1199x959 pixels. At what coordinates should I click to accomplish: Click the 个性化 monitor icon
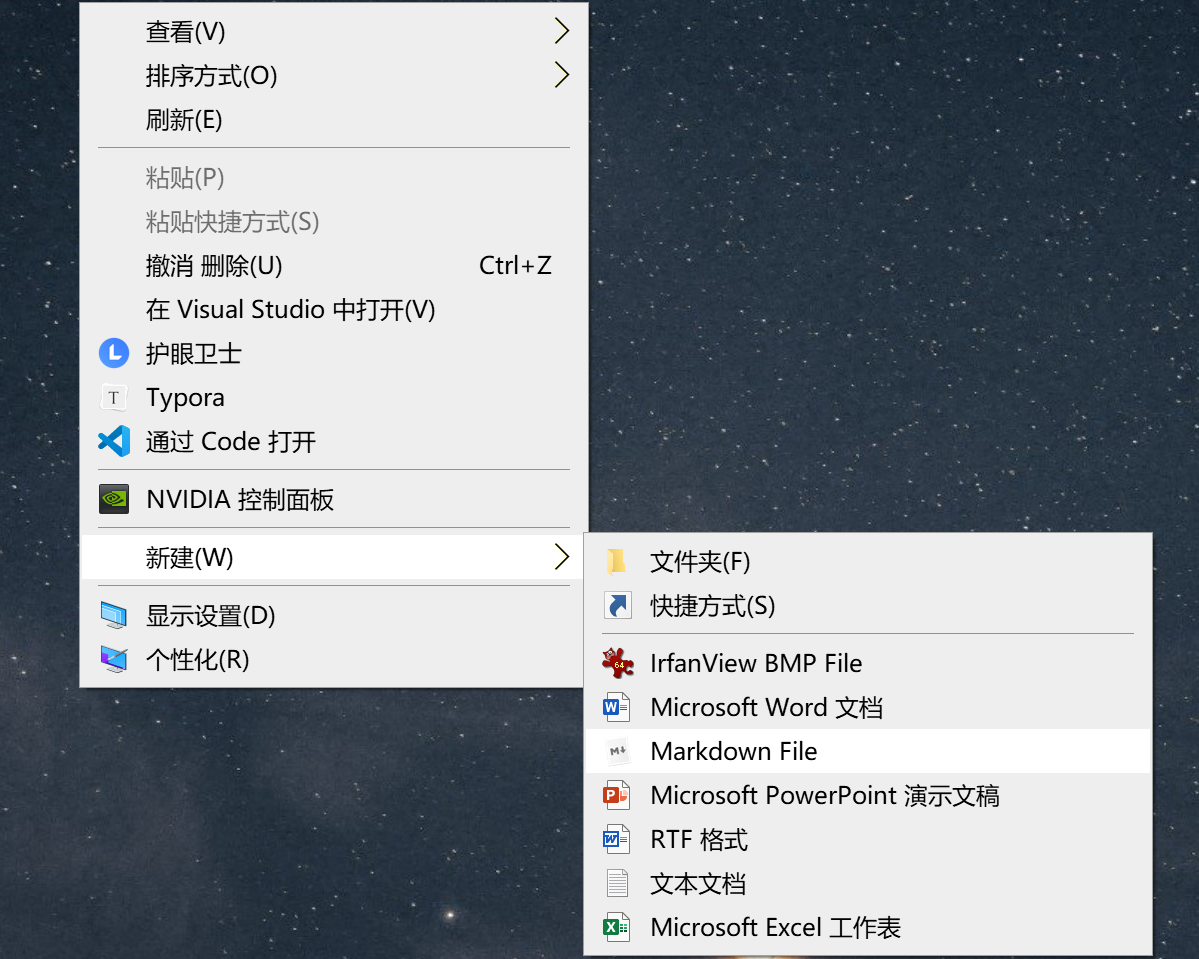114,659
